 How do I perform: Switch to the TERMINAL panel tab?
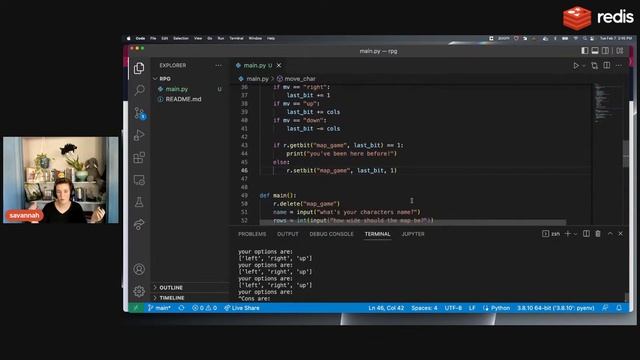[378, 234]
